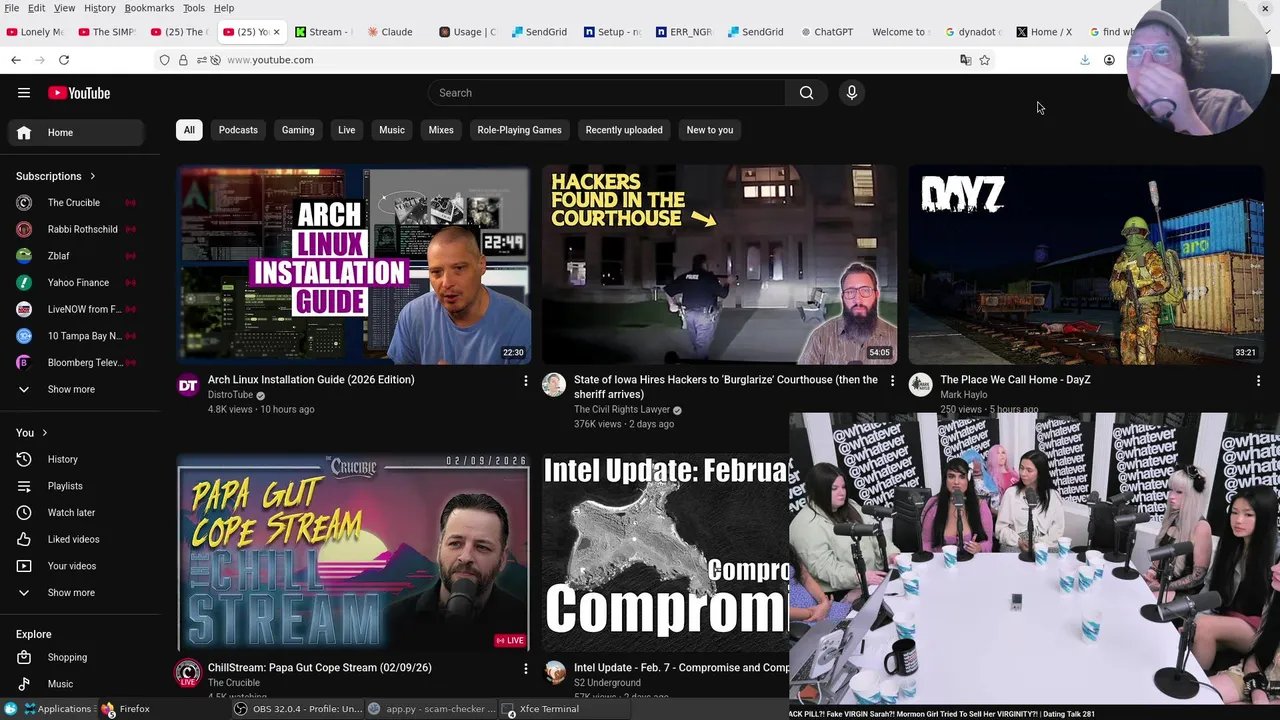Expand the Subscriptions section chevron
Screen dimensions: 1280x720
point(93,176)
